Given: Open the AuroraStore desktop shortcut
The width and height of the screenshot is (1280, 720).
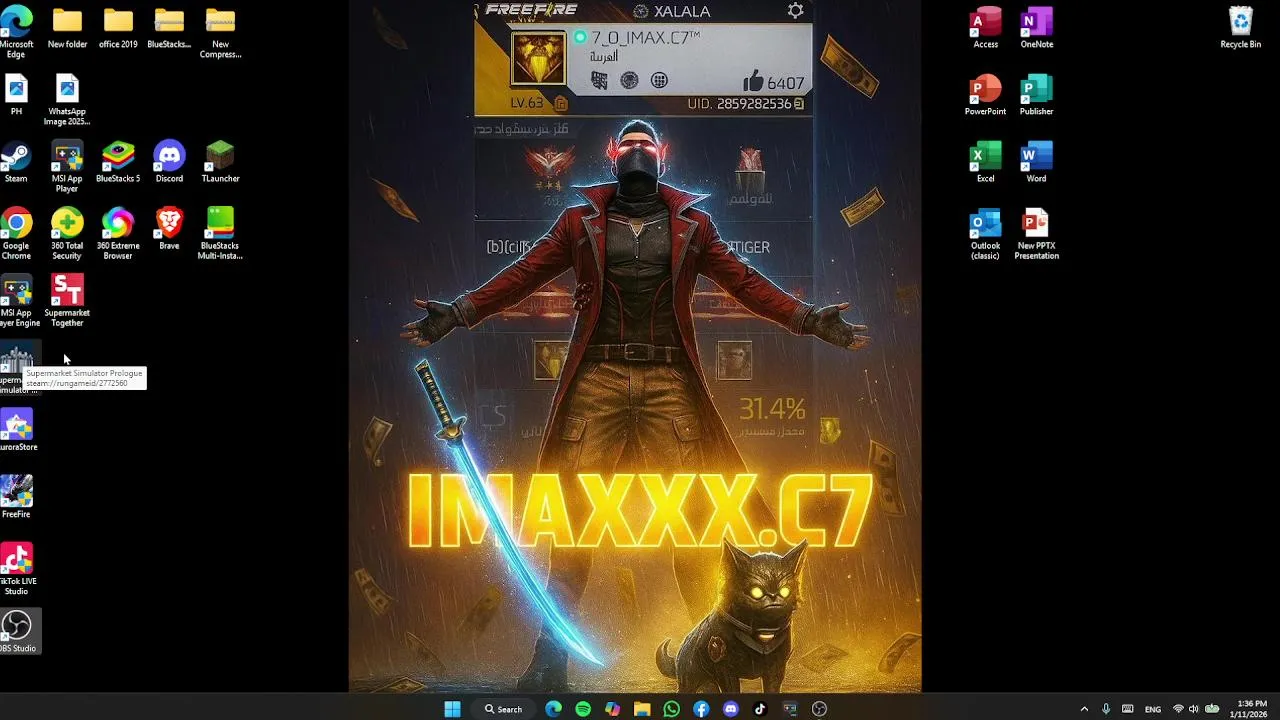Looking at the screenshot, I should pyautogui.click(x=17, y=431).
